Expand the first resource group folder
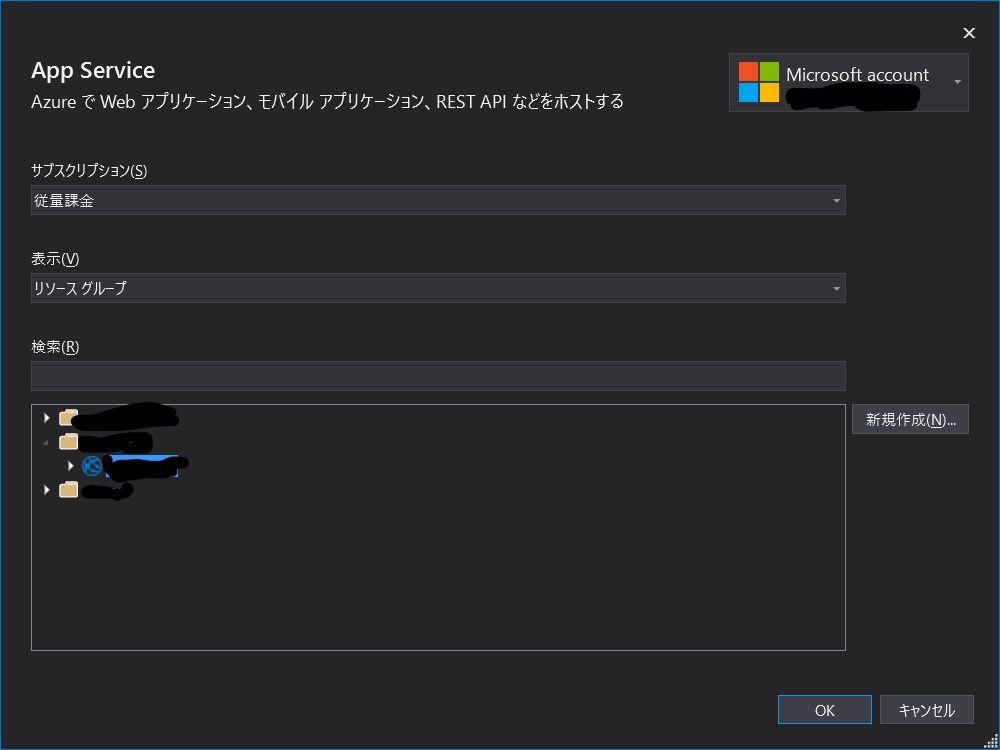This screenshot has height=750, width=1000. [x=46, y=418]
